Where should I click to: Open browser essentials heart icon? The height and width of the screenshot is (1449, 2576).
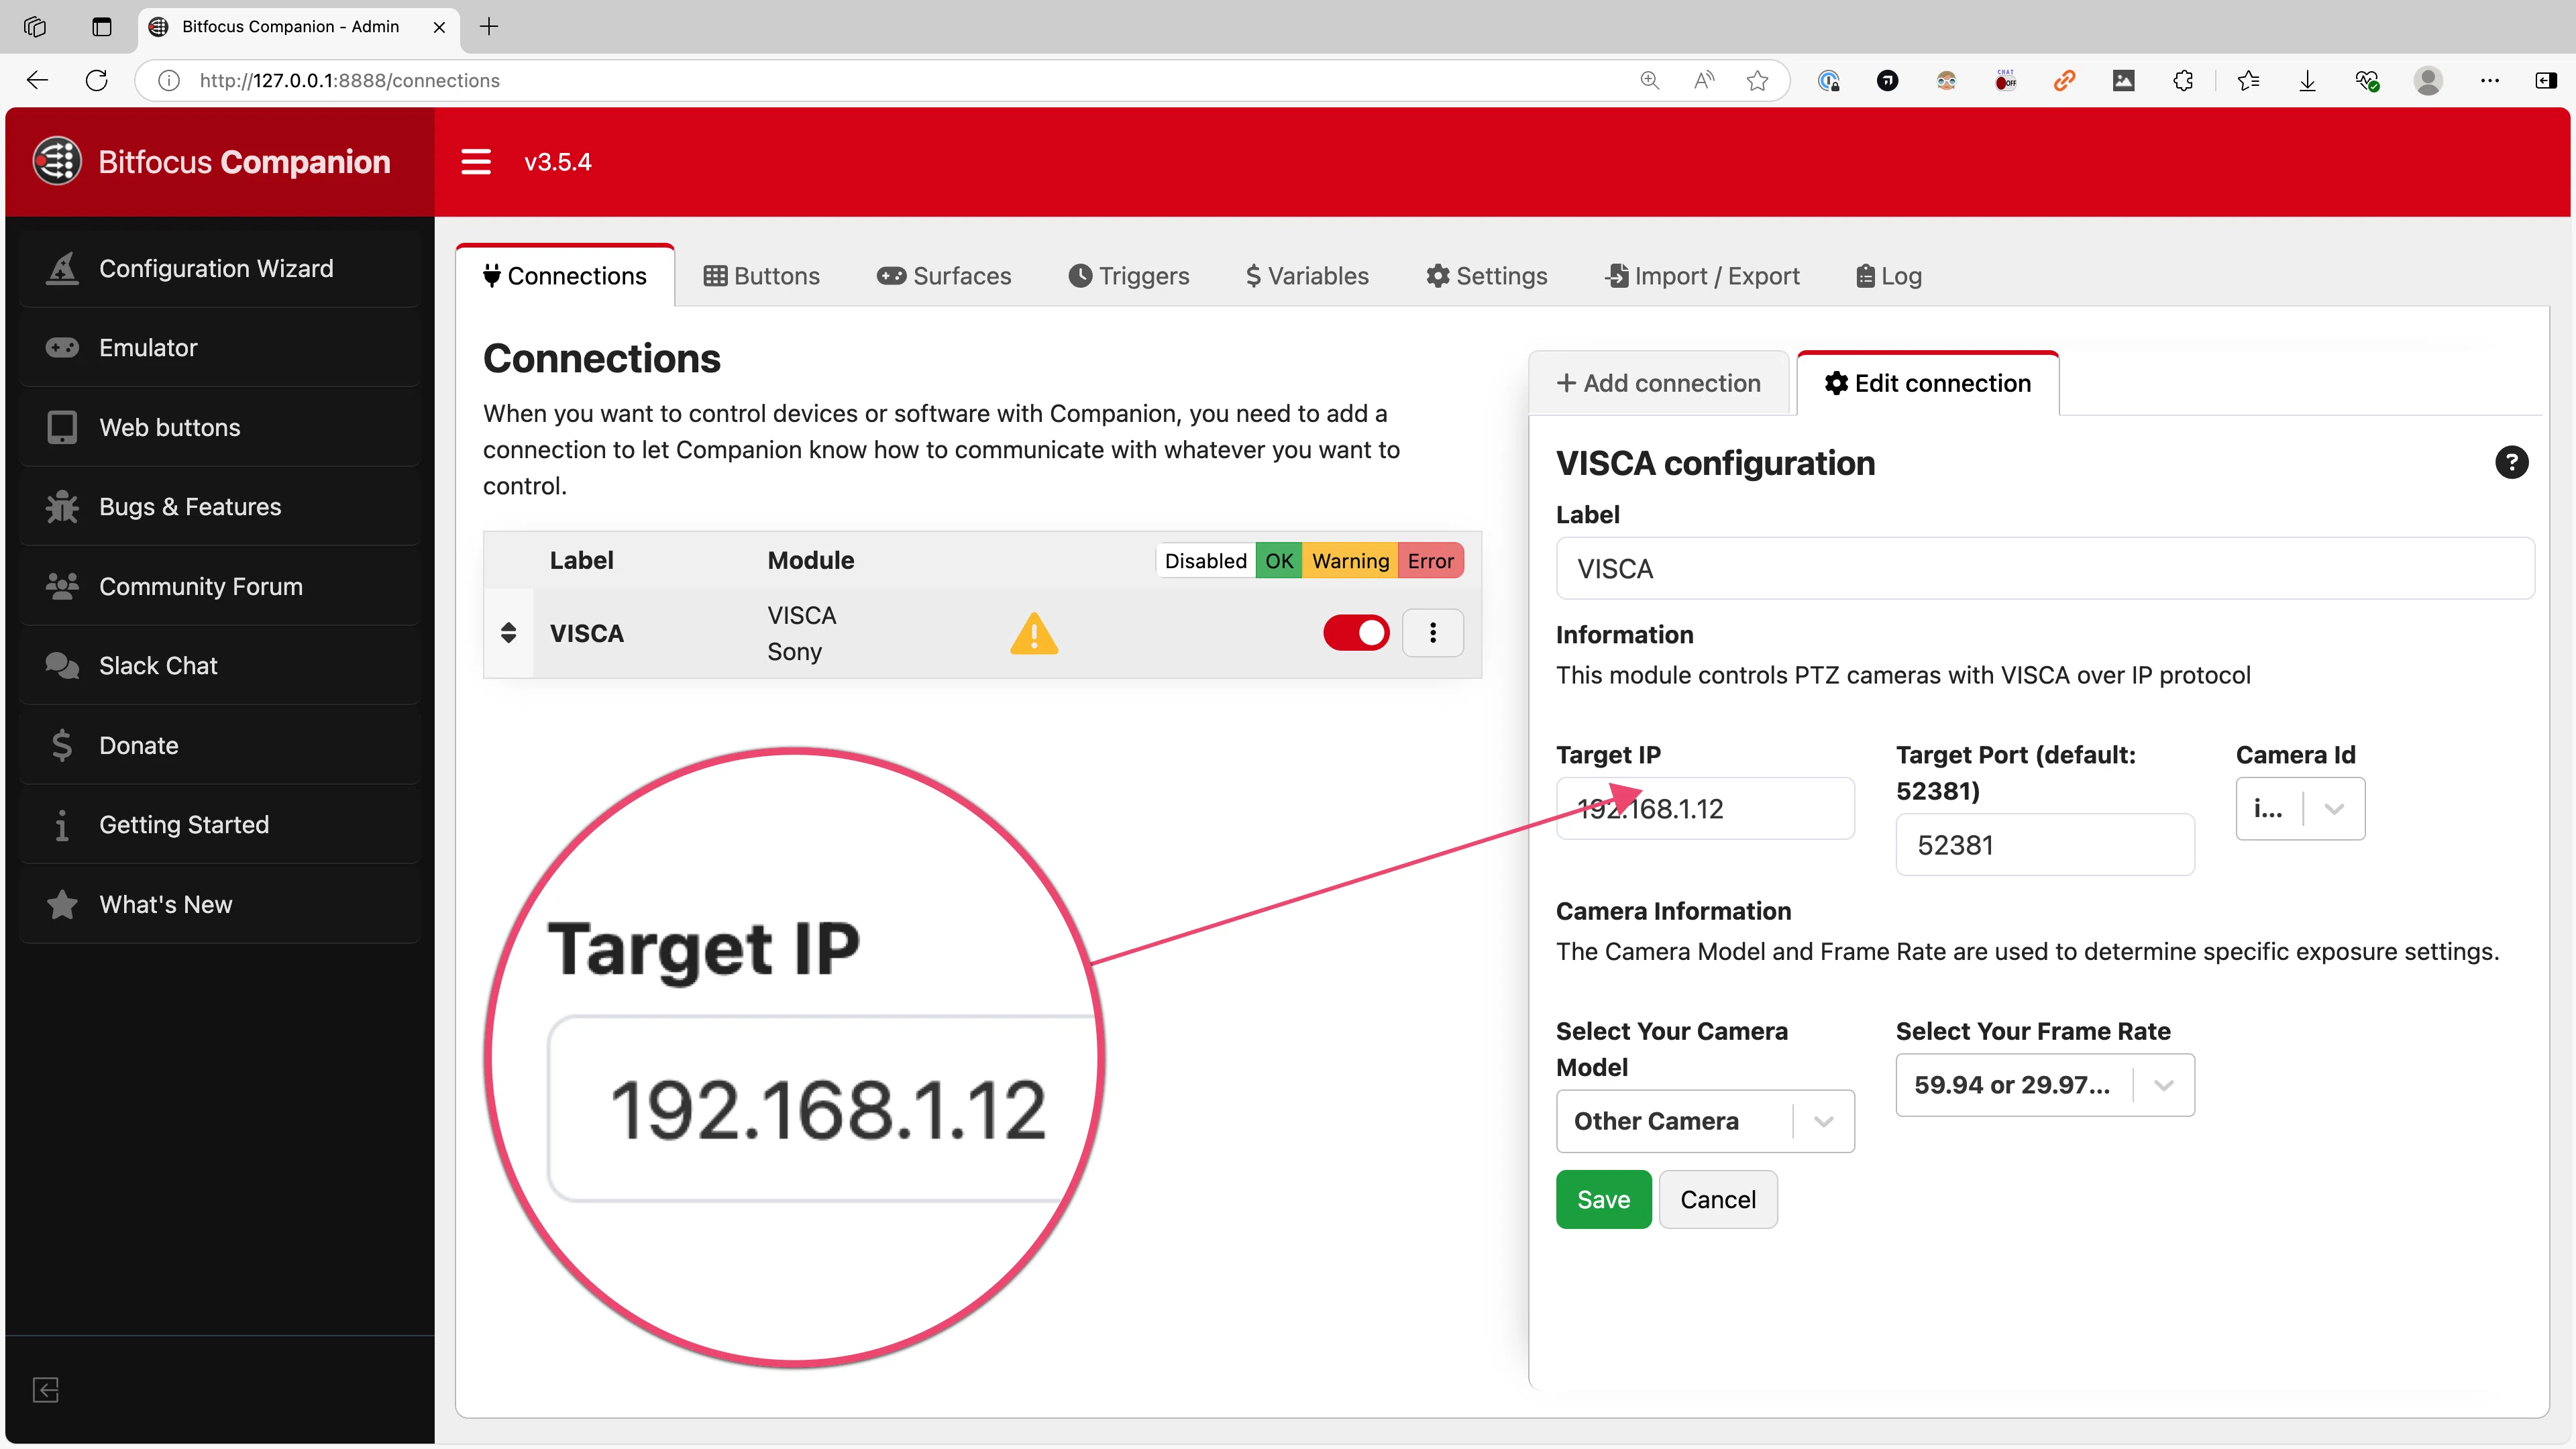coord(2367,80)
